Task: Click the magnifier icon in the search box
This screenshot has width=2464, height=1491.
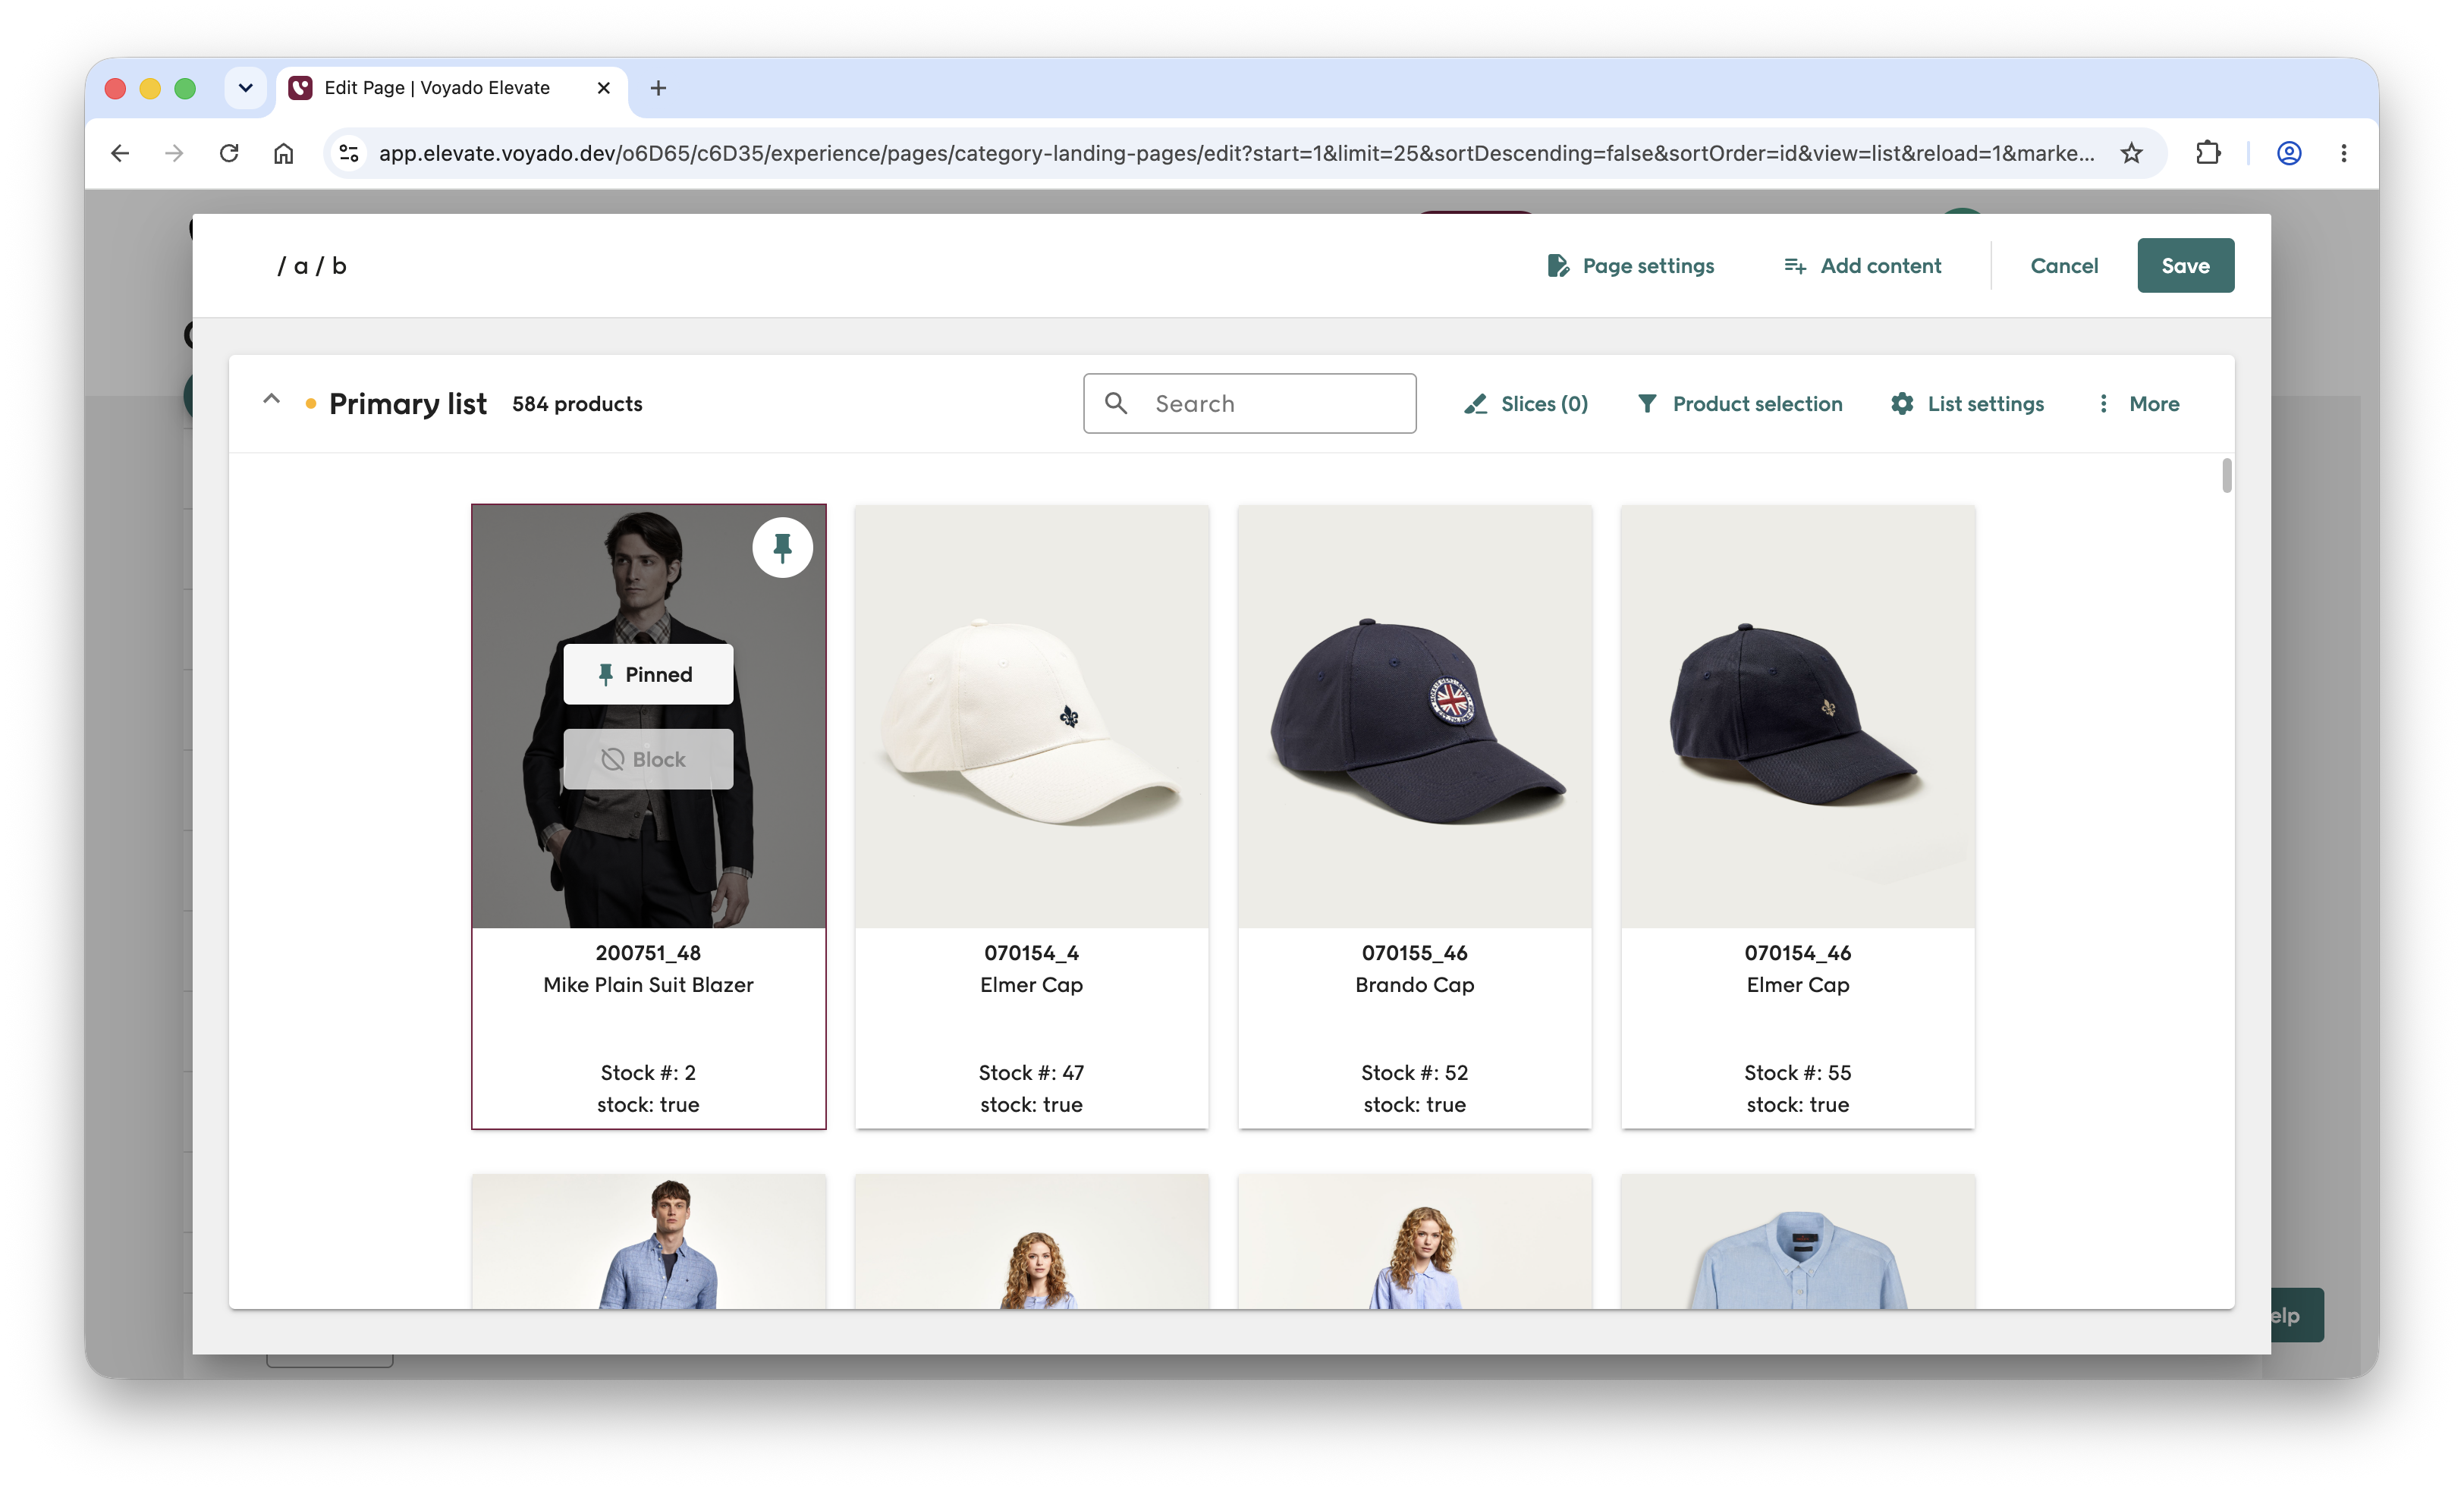Action: pyautogui.click(x=1116, y=403)
